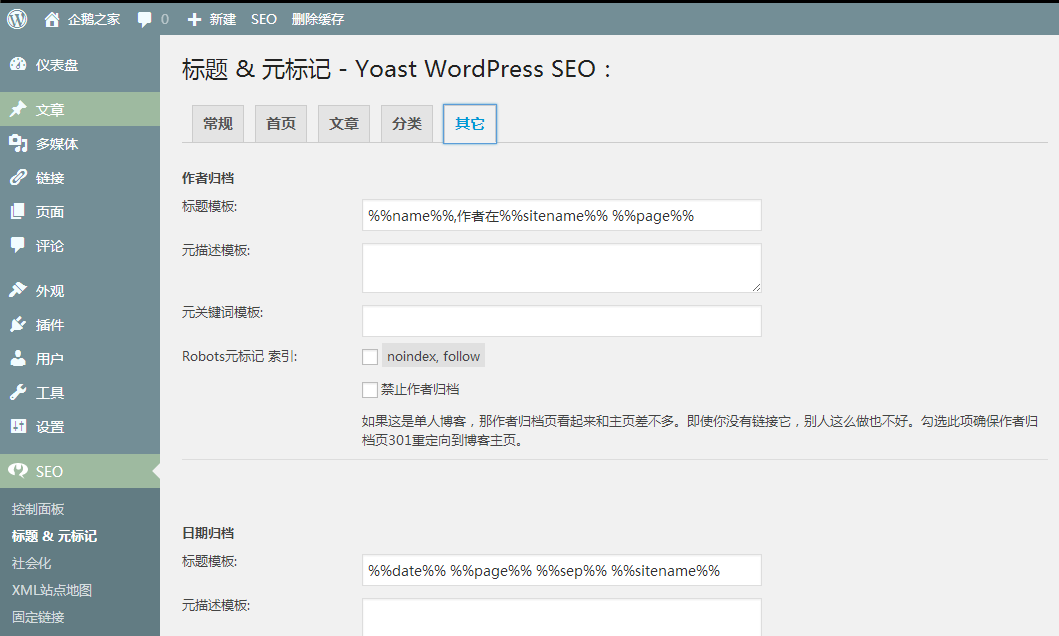Open the 文章 settings tab
The height and width of the screenshot is (636, 1059).
tap(344, 124)
